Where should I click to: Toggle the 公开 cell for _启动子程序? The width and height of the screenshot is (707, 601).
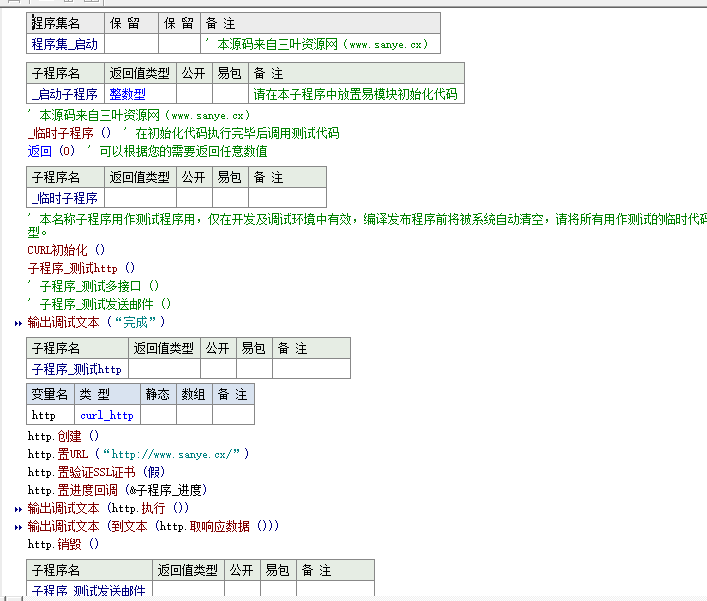(x=194, y=94)
